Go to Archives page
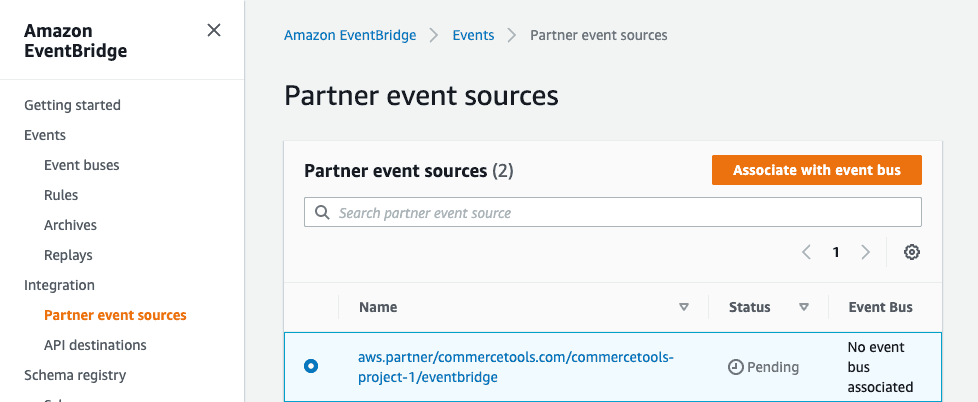This screenshot has width=978, height=402. click(70, 225)
